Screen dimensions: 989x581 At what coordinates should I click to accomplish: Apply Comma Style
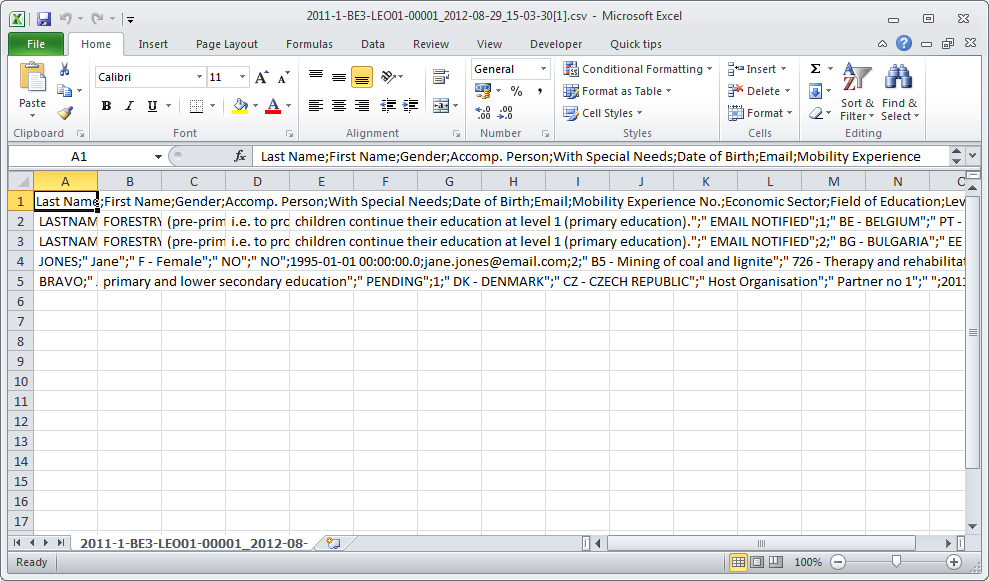540,91
